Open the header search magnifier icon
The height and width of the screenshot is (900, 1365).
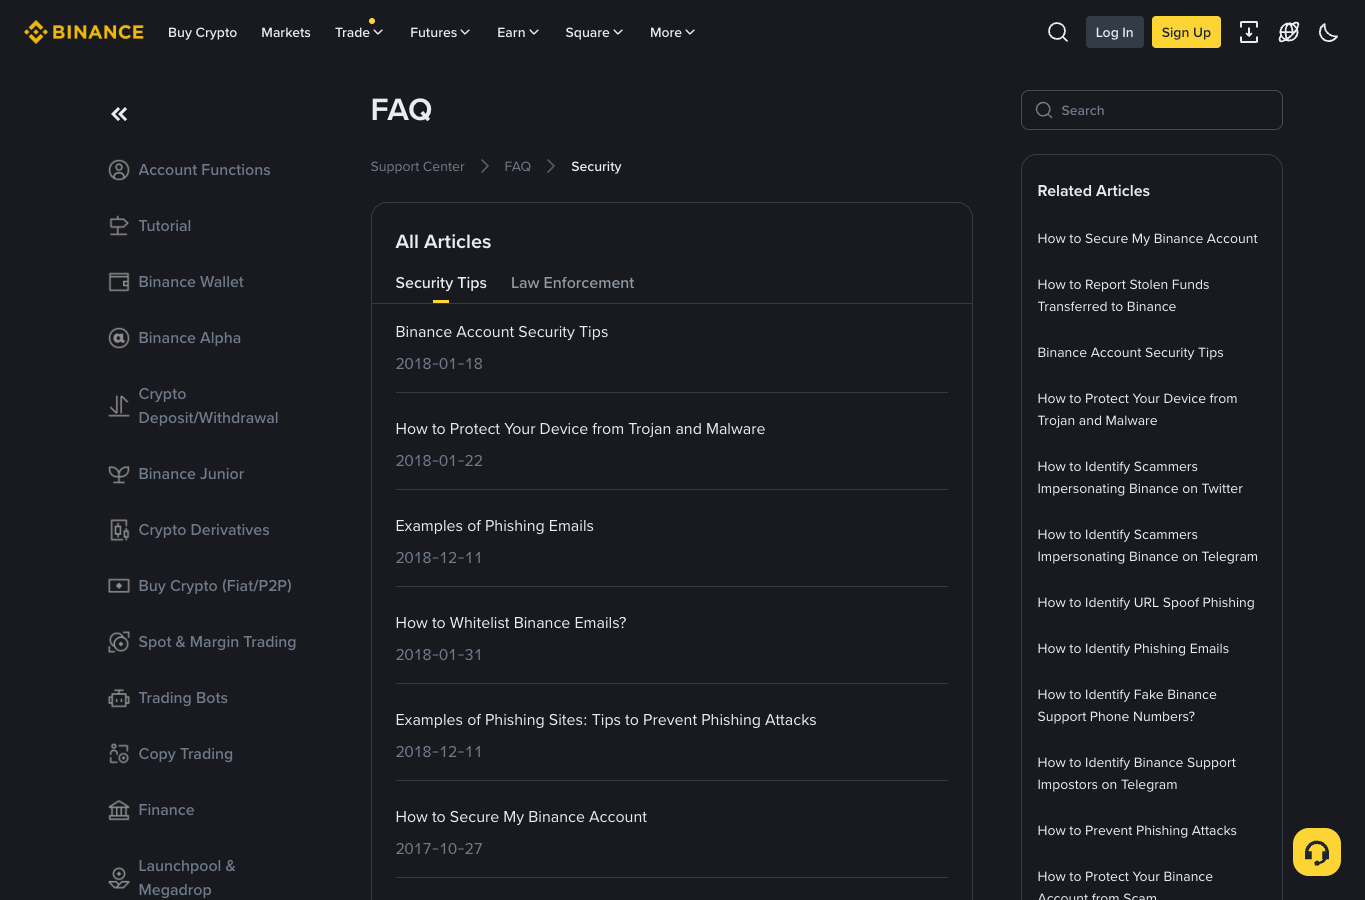tap(1058, 32)
